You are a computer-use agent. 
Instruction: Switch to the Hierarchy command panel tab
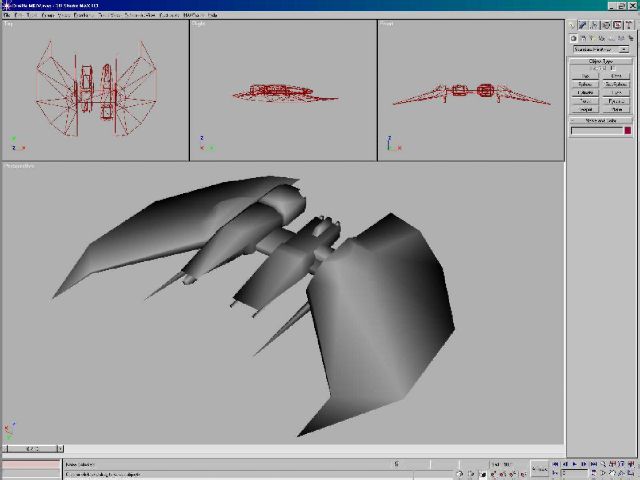tap(593, 25)
